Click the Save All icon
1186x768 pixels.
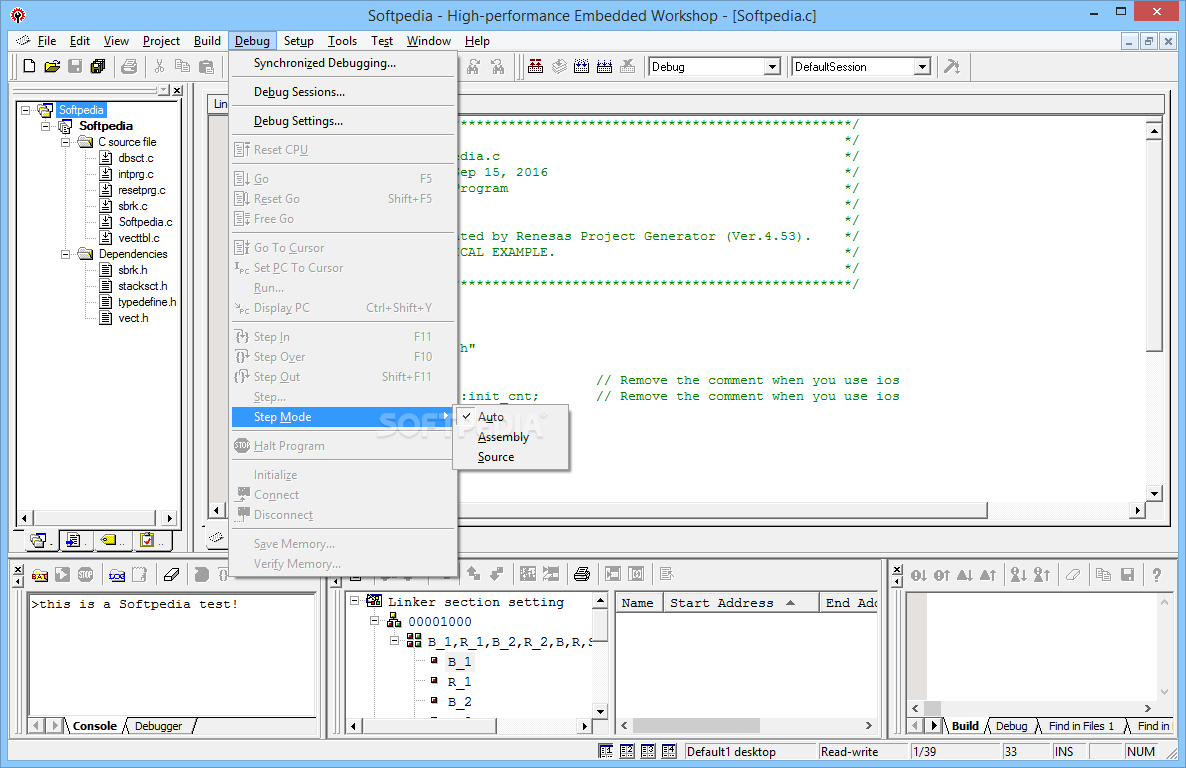[x=98, y=67]
